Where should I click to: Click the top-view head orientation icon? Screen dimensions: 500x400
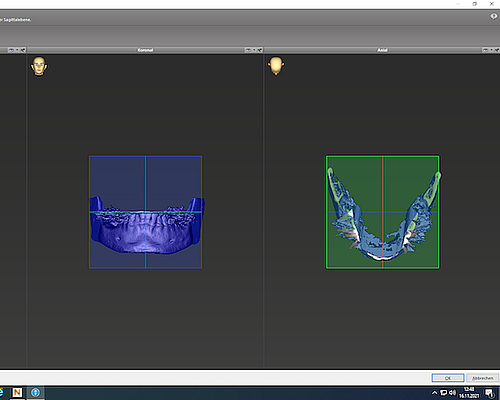pos(276,66)
